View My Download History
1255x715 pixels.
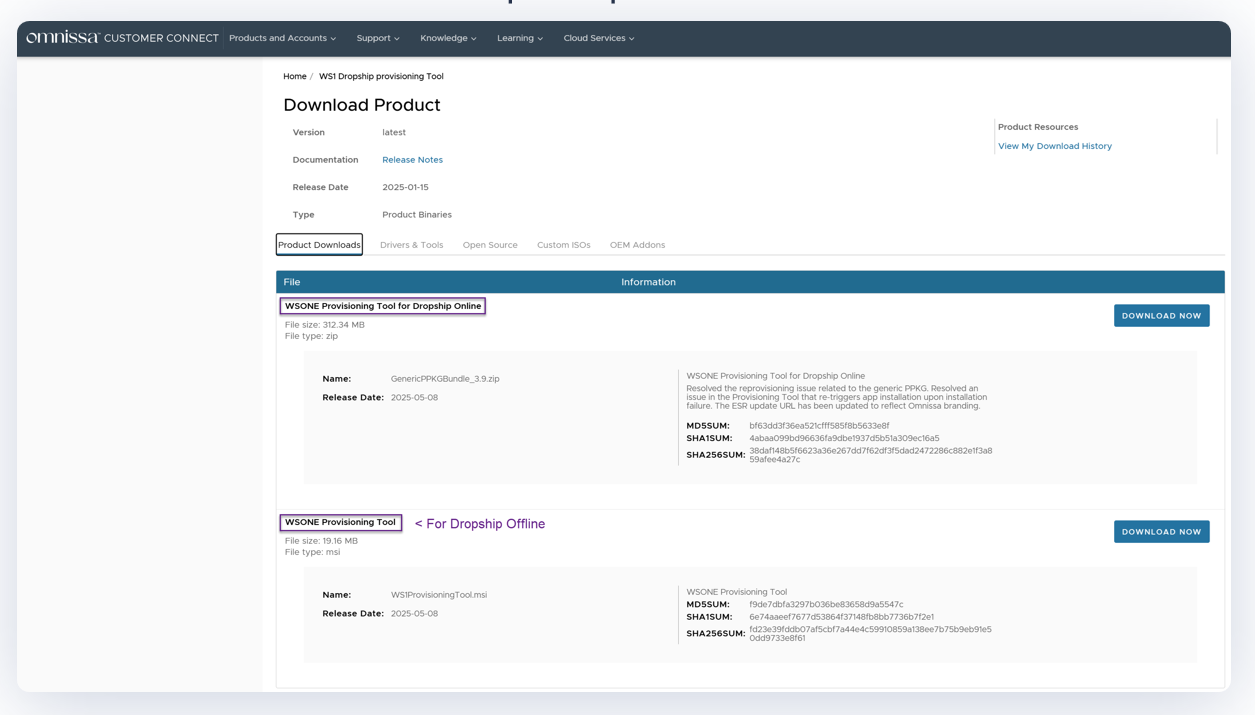click(1053, 145)
